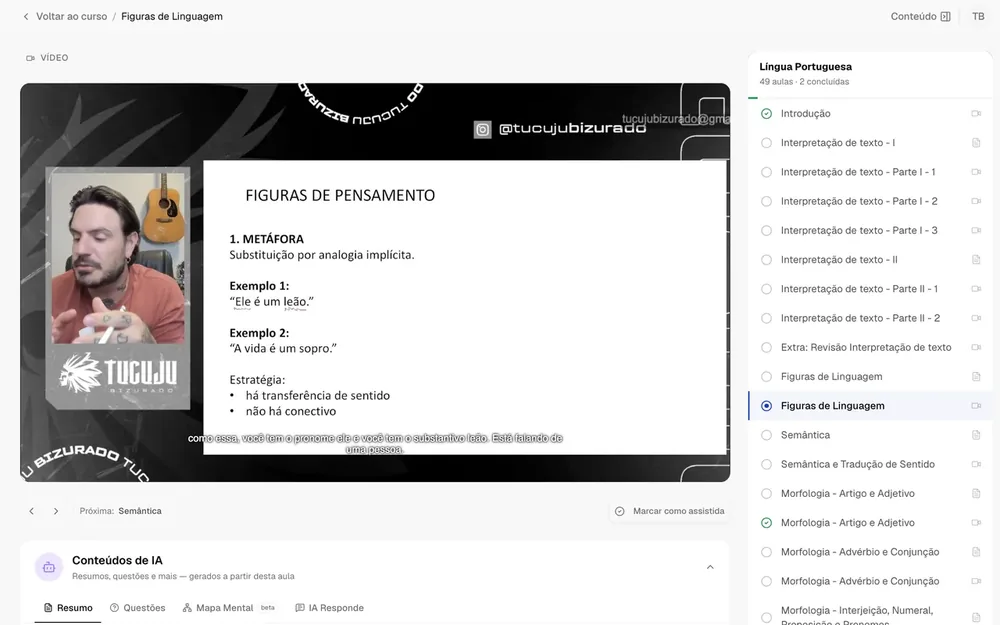Click video icon on Extra: Revisão Interpretação de texto row
Image resolution: width=1000 pixels, height=625 pixels.
(x=976, y=348)
